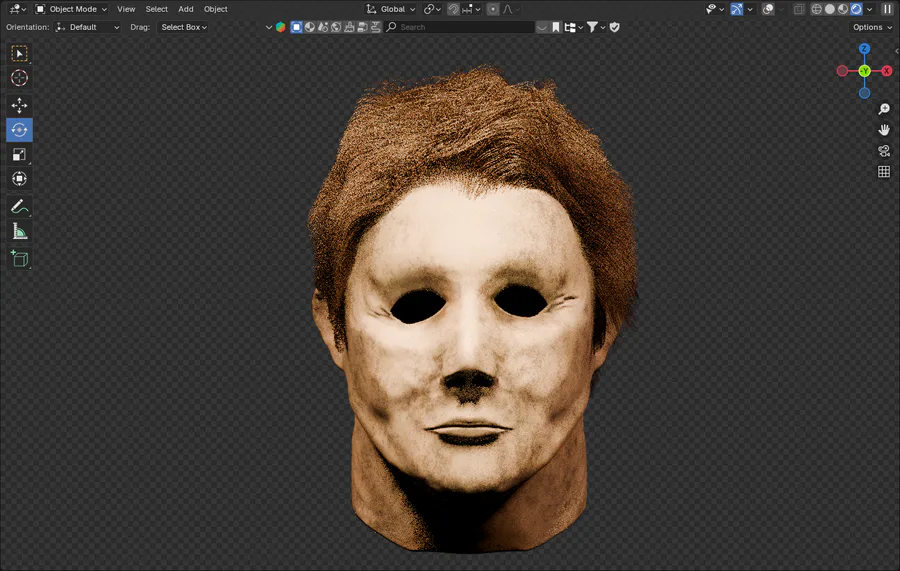Select the Rotate tool
This screenshot has width=900, height=571.
[19, 130]
